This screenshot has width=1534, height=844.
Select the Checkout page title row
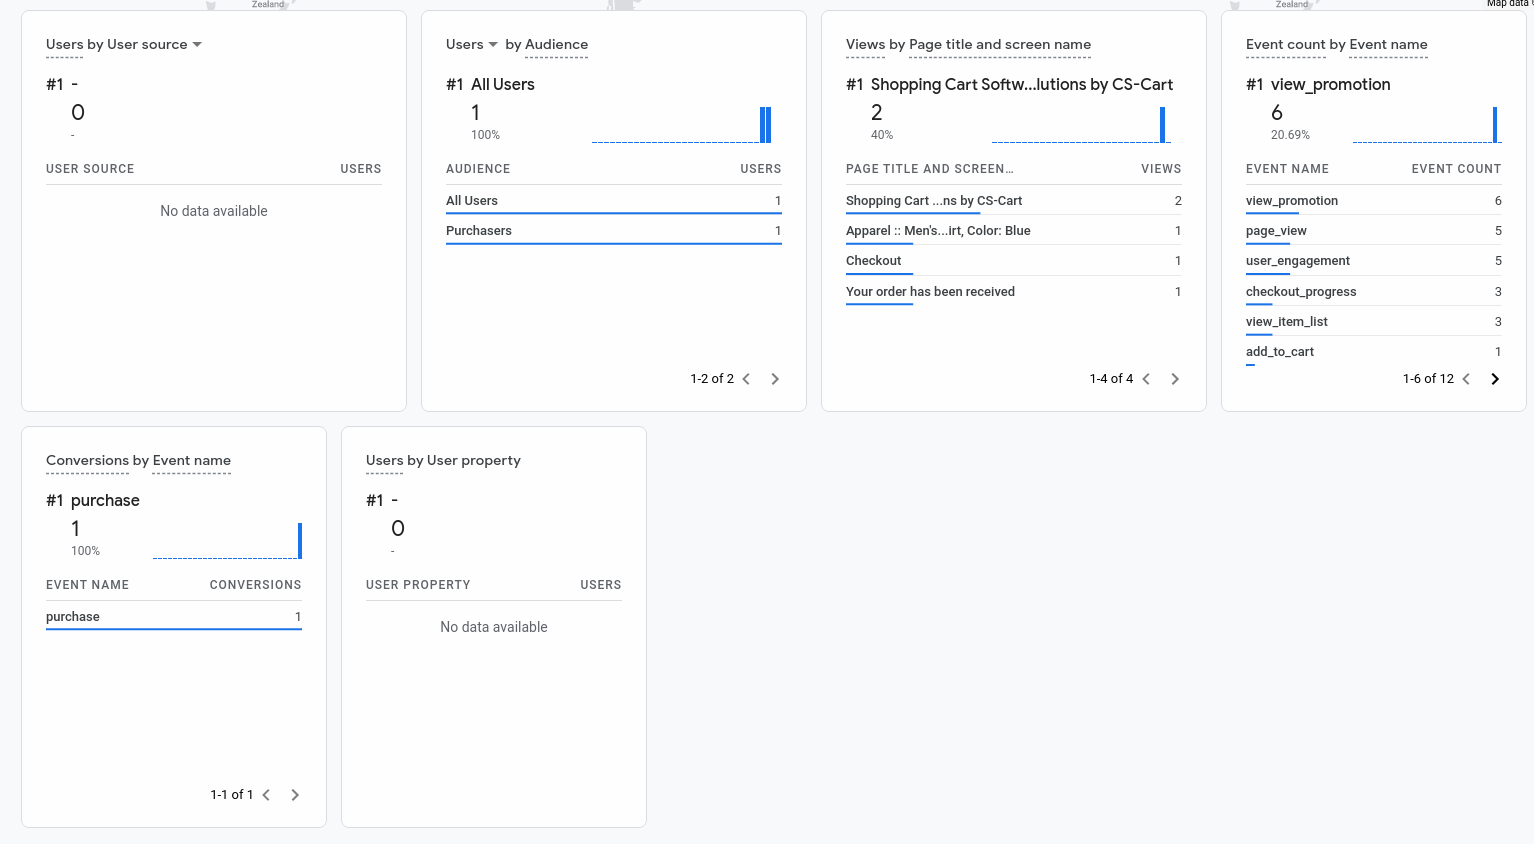[1014, 261]
